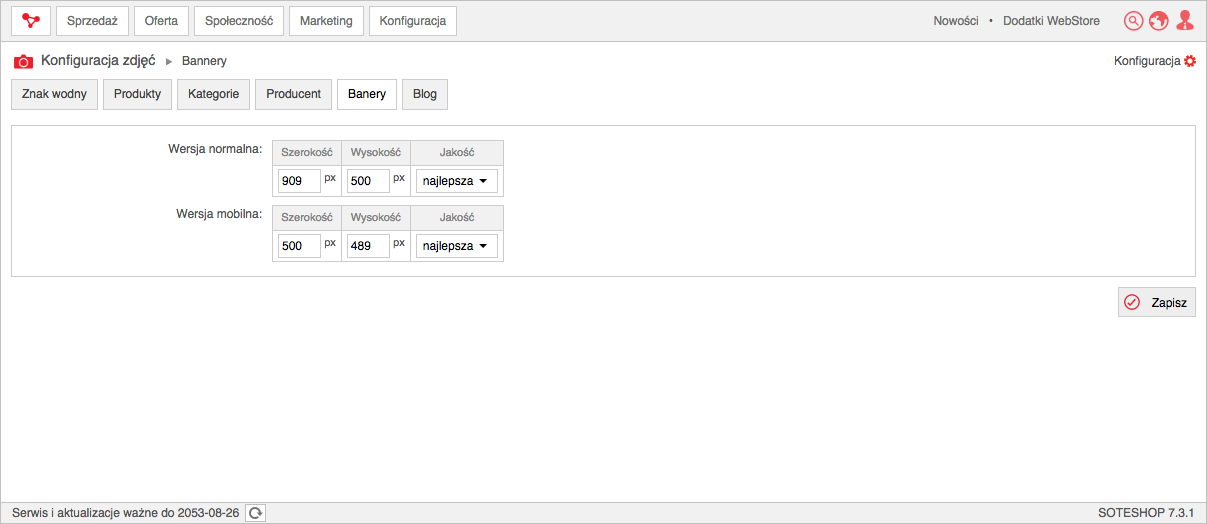Open the Dodatki WebStore link
This screenshot has height=524, width=1207.
(1051, 20)
